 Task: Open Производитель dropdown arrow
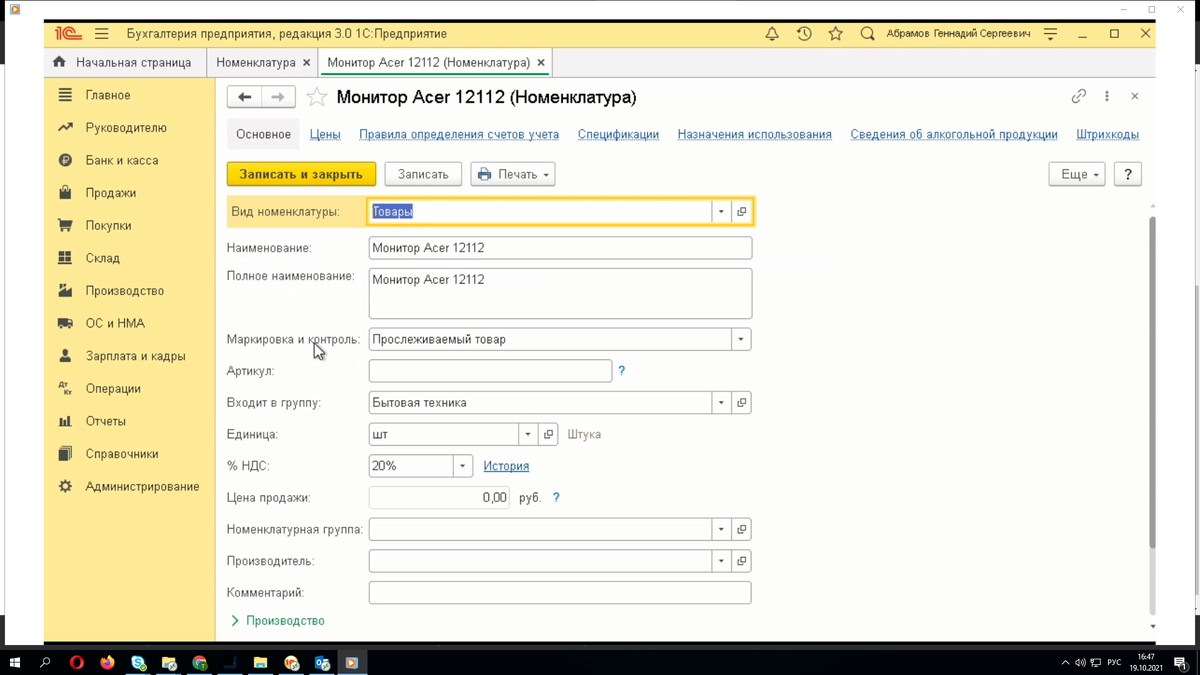(721, 562)
